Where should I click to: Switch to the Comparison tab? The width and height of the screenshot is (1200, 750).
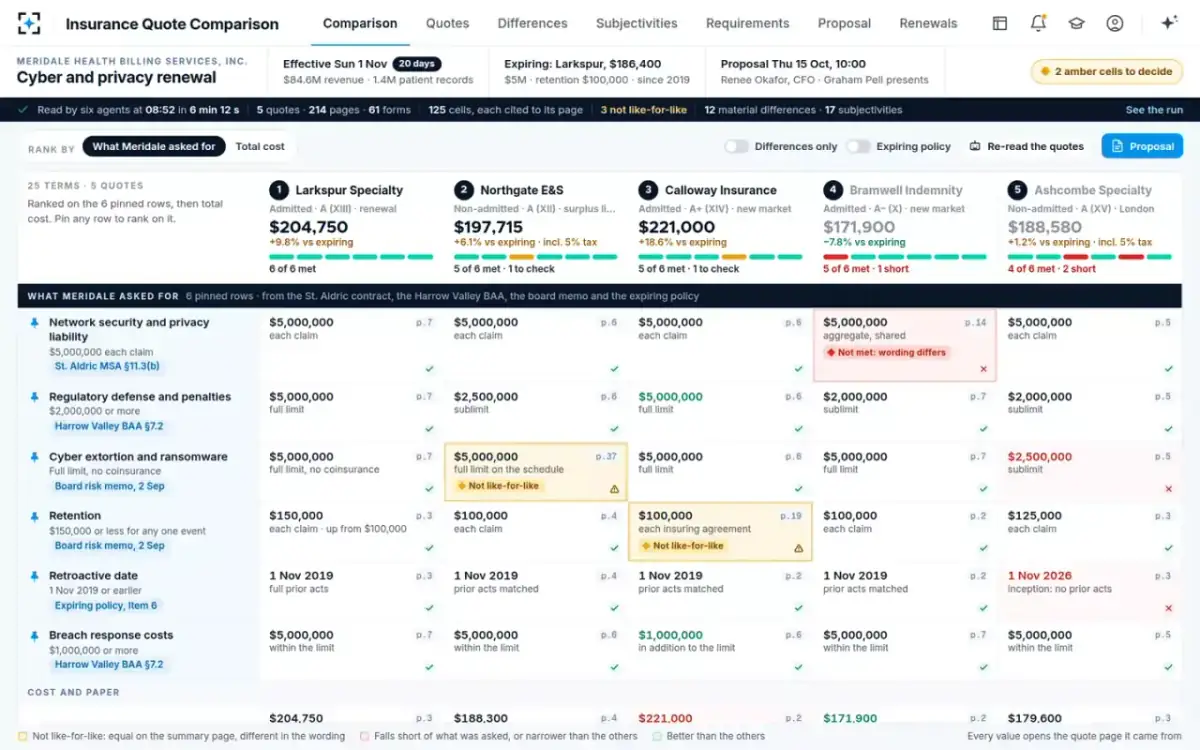(360, 23)
